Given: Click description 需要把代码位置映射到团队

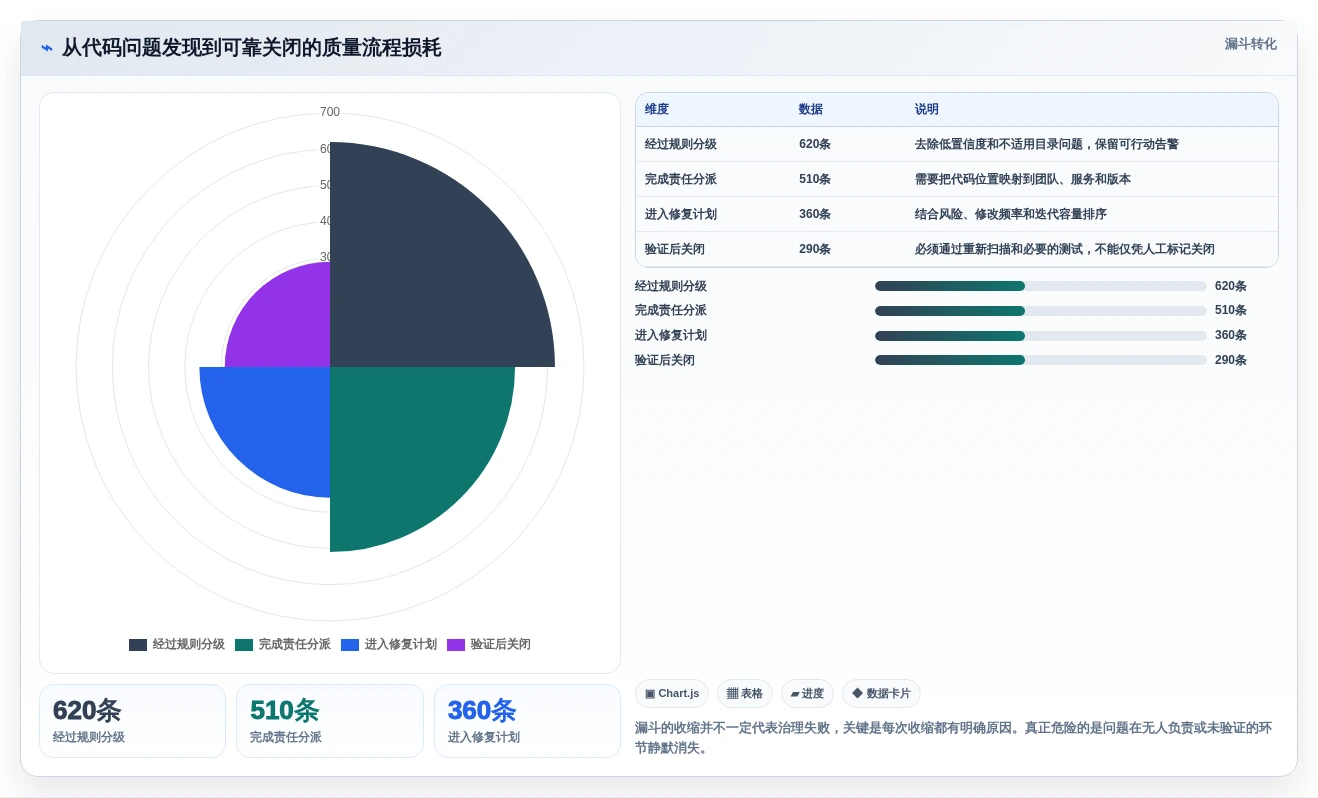Looking at the screenshot, I should tap(1023, 179).
